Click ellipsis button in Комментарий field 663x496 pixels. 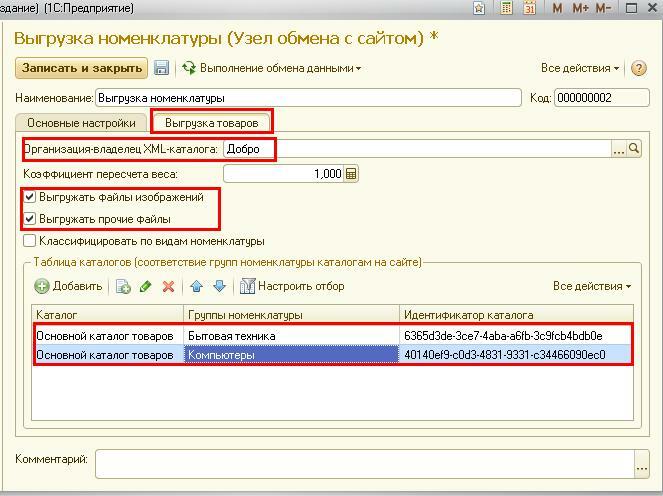(x=642, y=464)
